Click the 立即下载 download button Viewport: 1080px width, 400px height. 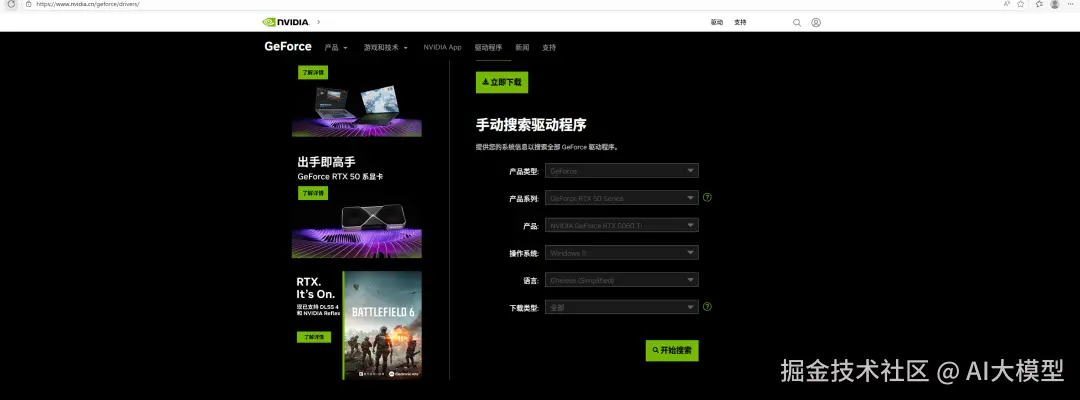click(501, 82)
